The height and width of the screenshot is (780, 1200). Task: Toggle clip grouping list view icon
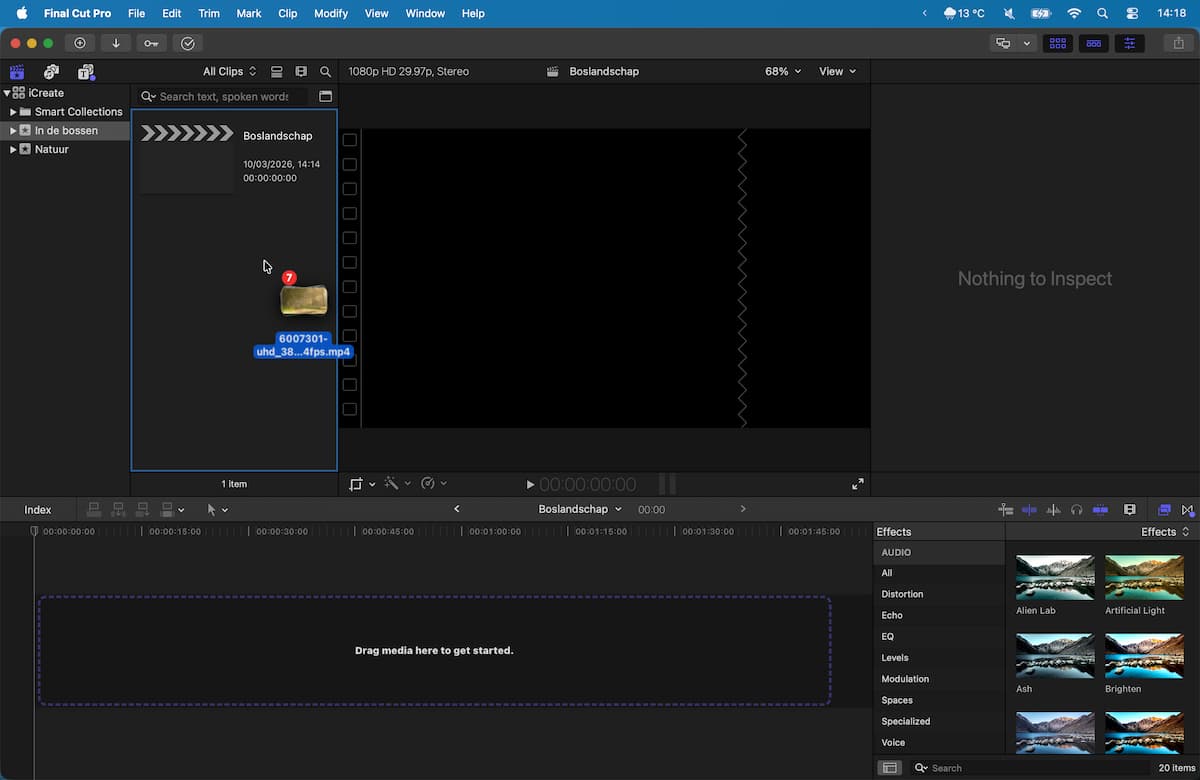277,72
